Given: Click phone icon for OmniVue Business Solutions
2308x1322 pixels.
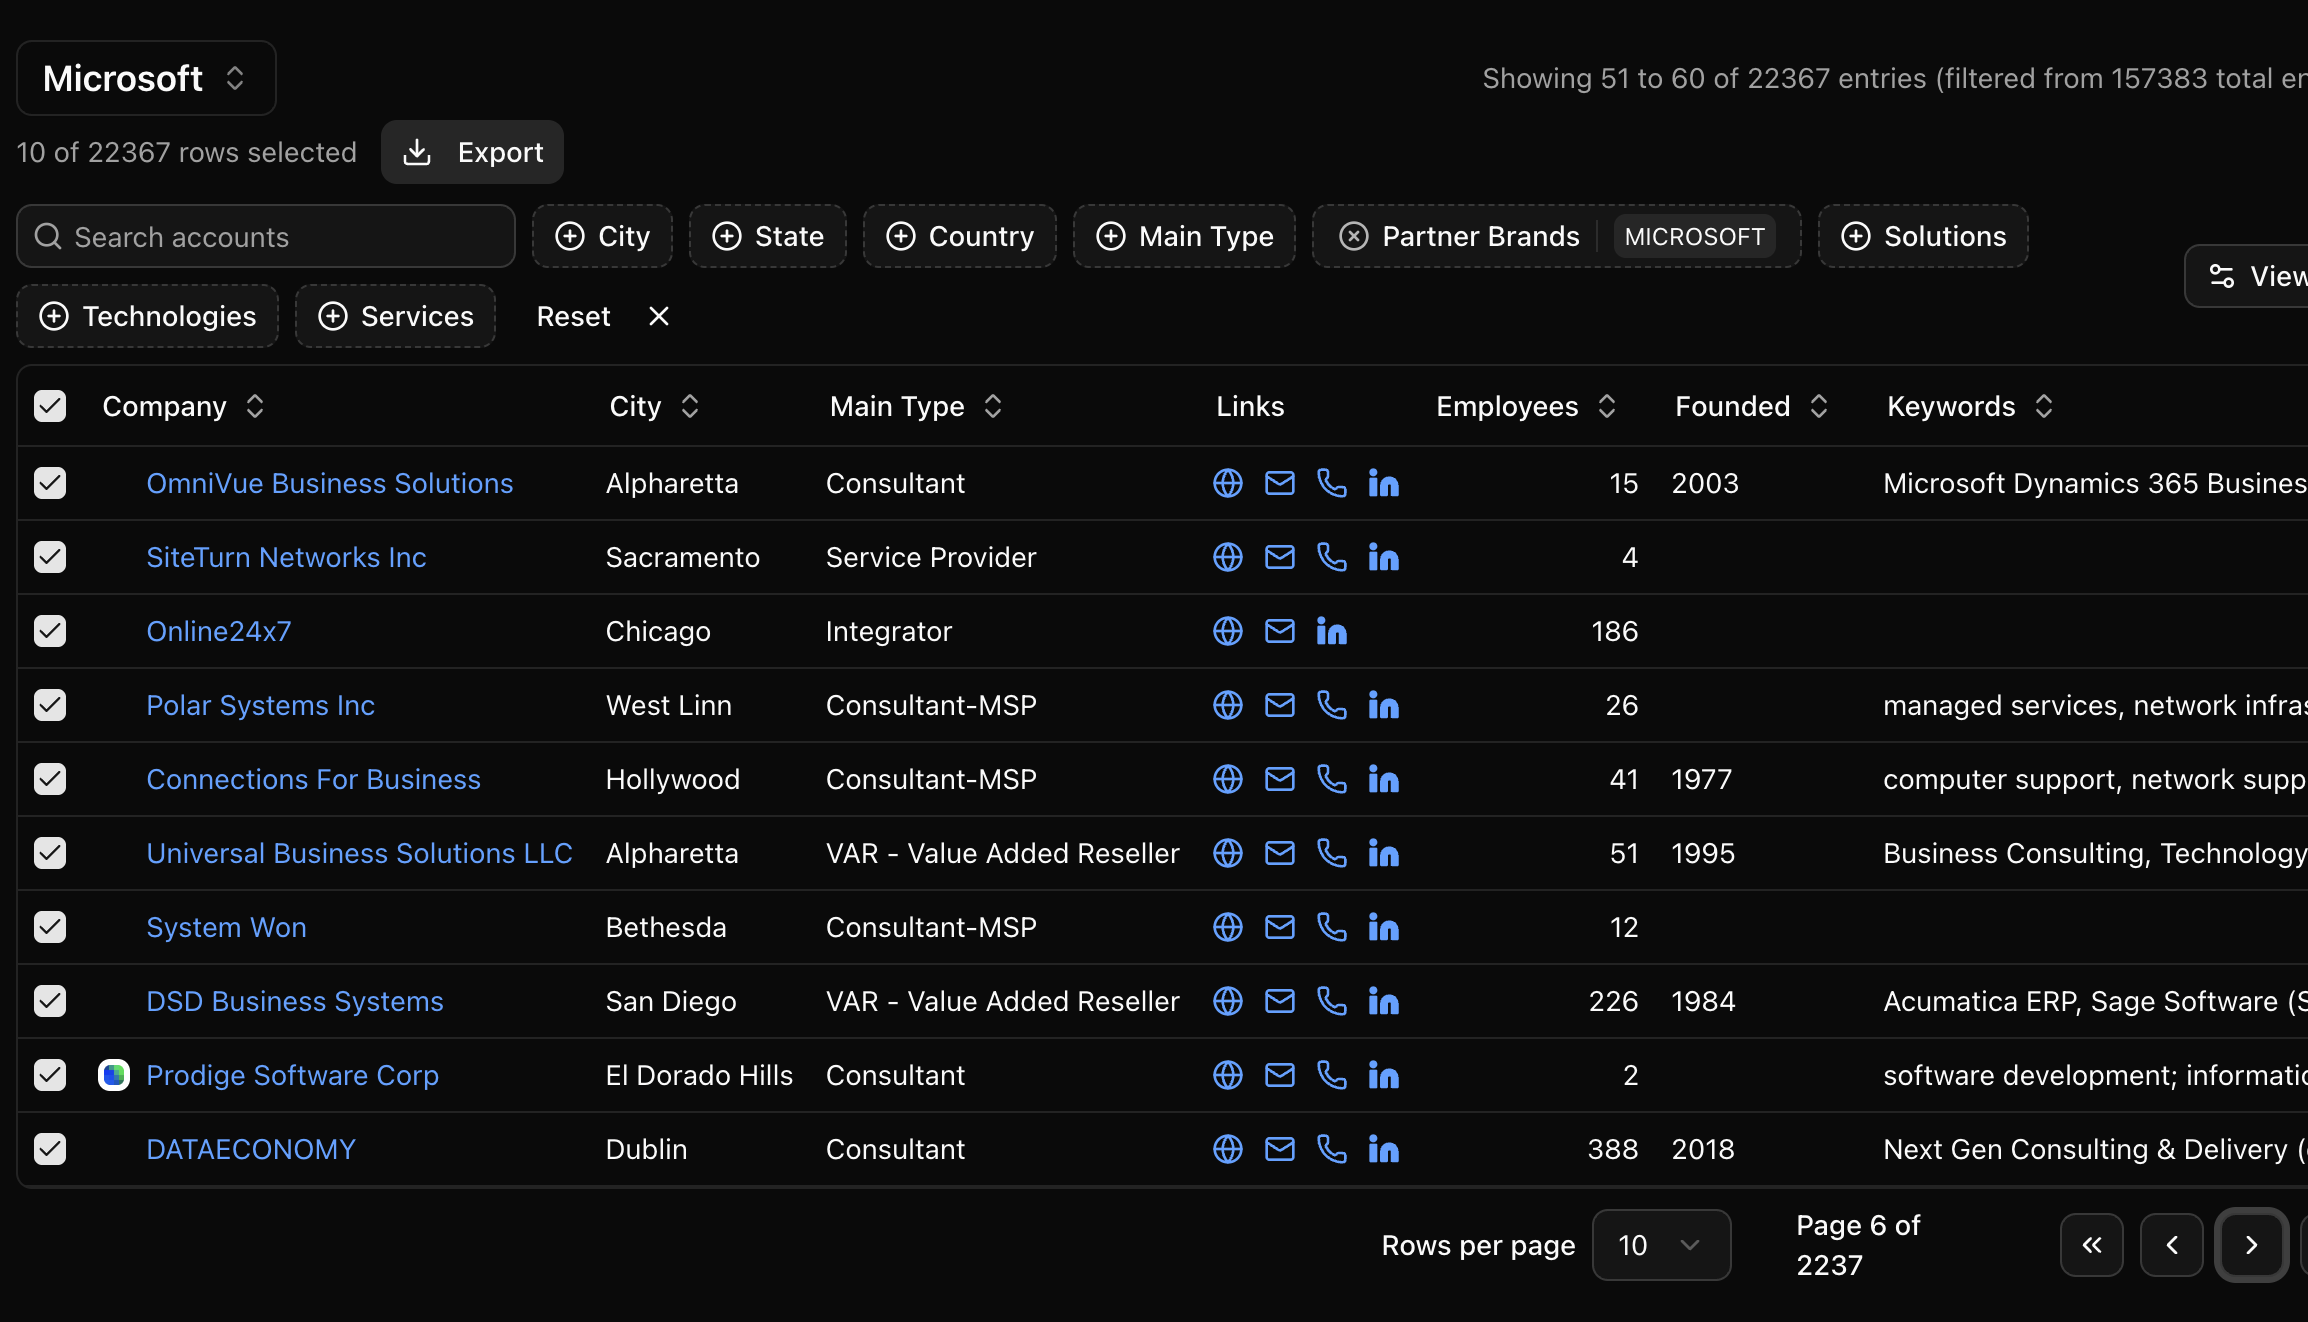Looking at the screenshot, I should tap(1331, 483).
